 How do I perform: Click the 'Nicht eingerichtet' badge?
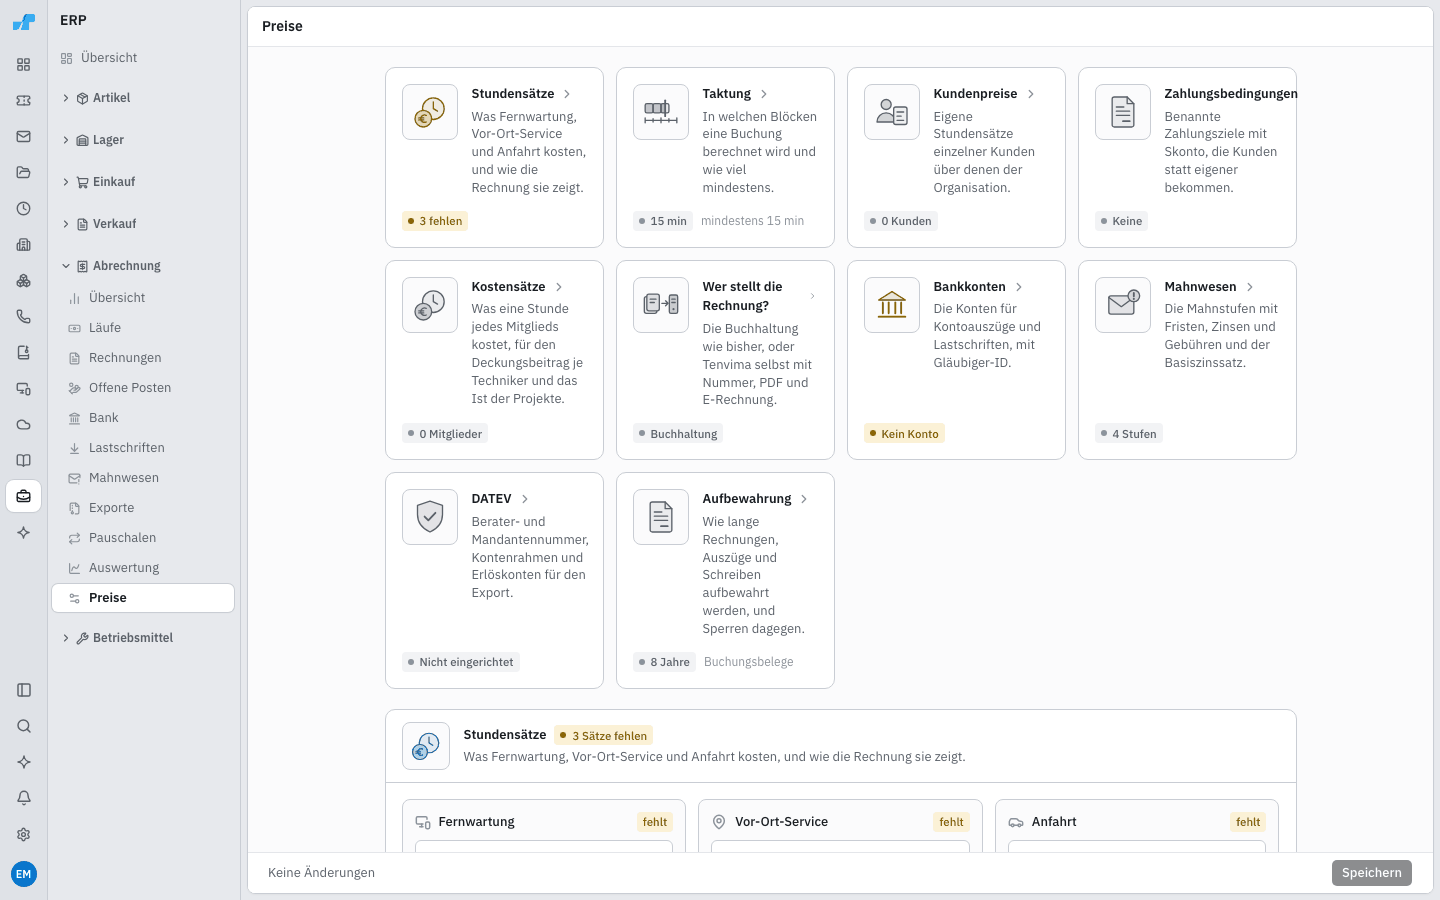coord(461,662)
